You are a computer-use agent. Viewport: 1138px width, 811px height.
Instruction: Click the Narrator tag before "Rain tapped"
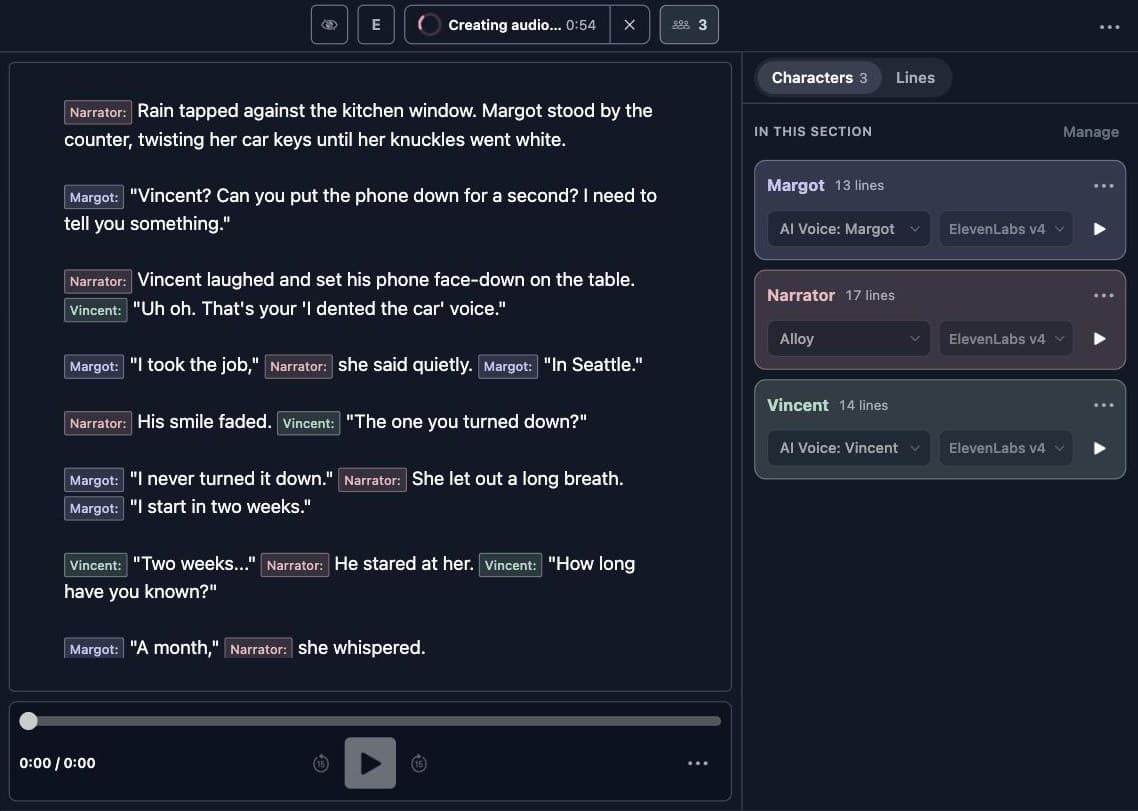[x=98, y=113]
